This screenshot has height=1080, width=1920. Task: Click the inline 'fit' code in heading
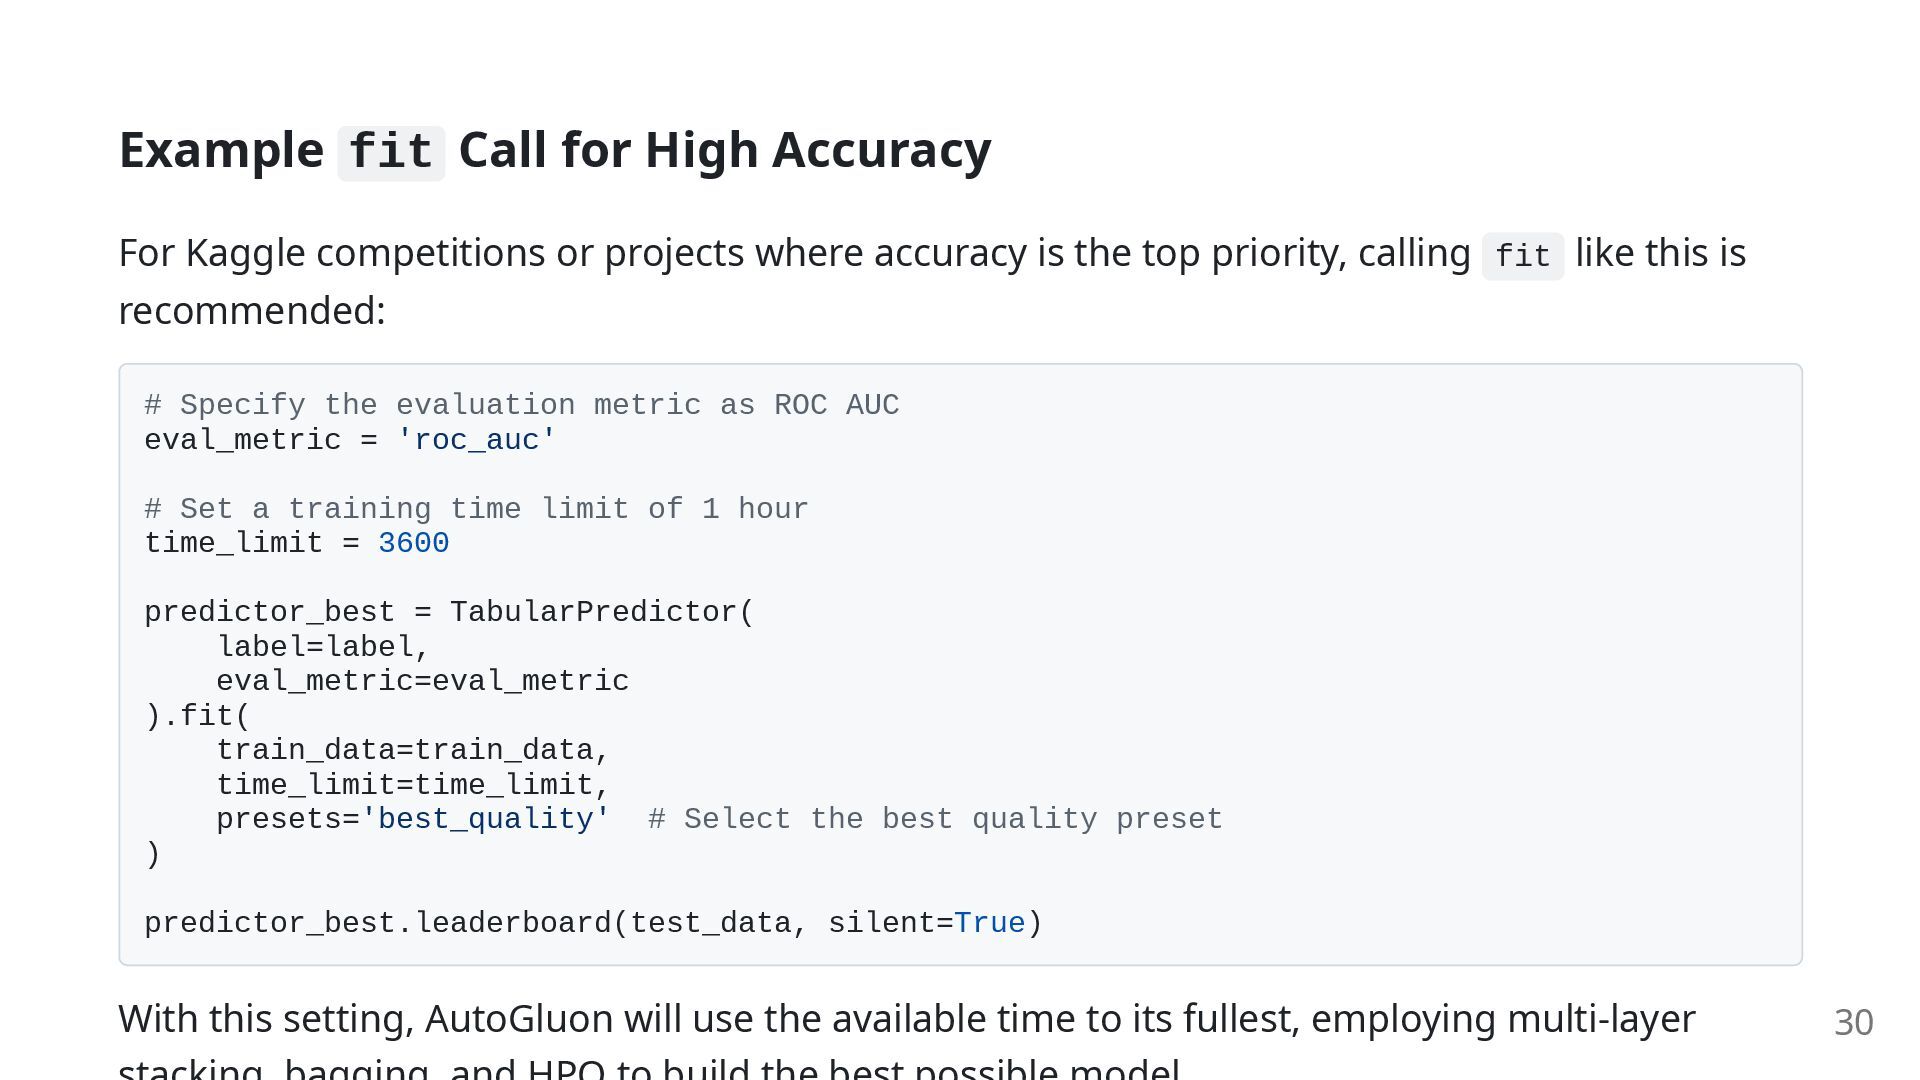pos(391,153)
